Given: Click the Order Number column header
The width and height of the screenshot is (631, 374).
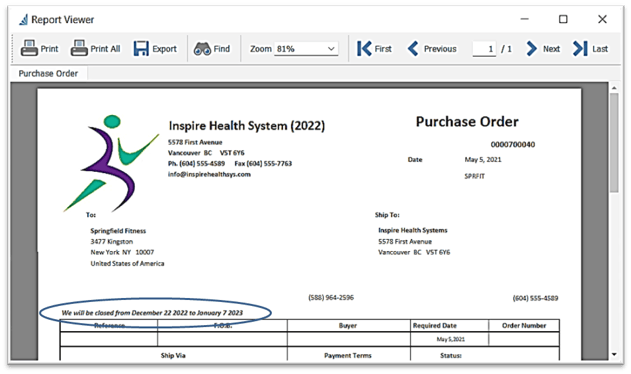Looking at the screenshot, I should click(x=524, y=325).
